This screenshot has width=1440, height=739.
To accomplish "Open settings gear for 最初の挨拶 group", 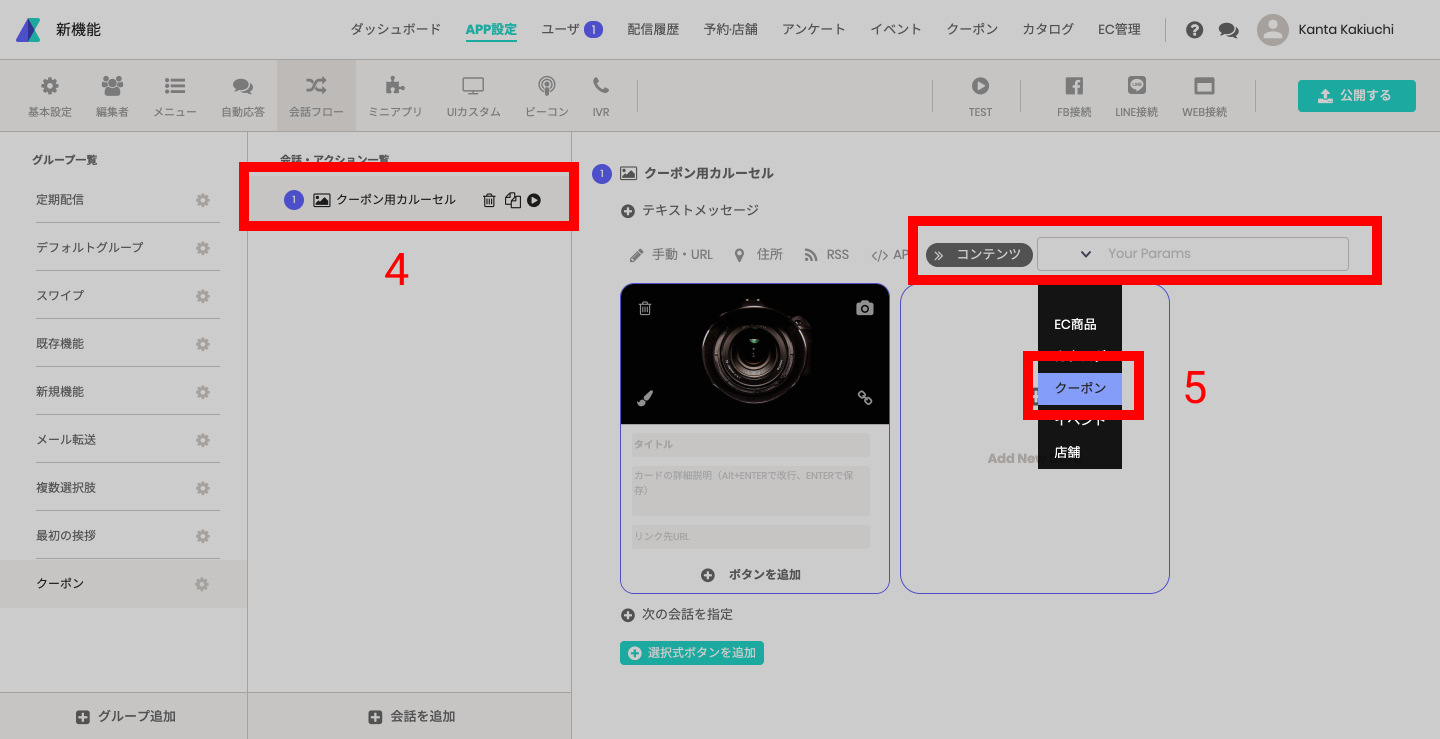I will coord(203,536).
